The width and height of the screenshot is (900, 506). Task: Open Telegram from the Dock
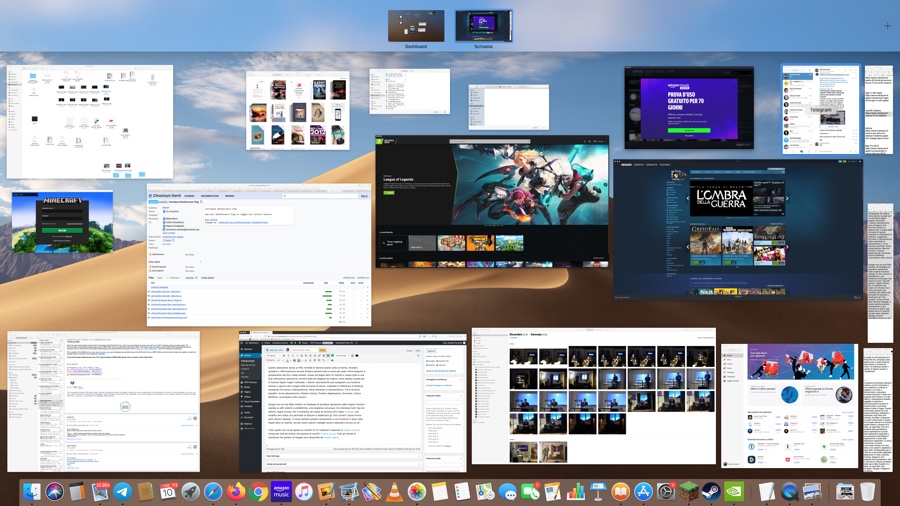click(x=123, y=492)
